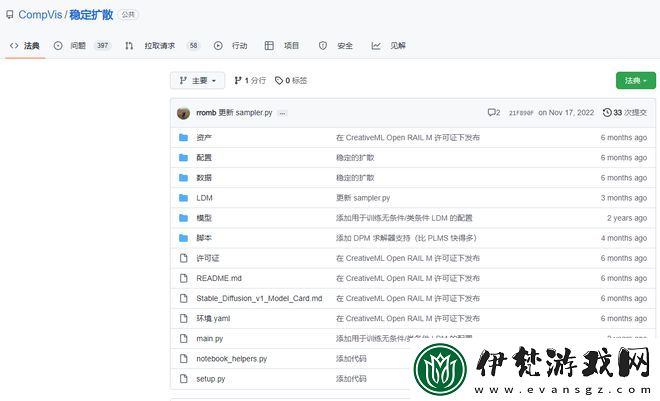The width and height of the screenshot is (660, 401).
Task: Open the 数据 folder
Action: tap(204, 178)
